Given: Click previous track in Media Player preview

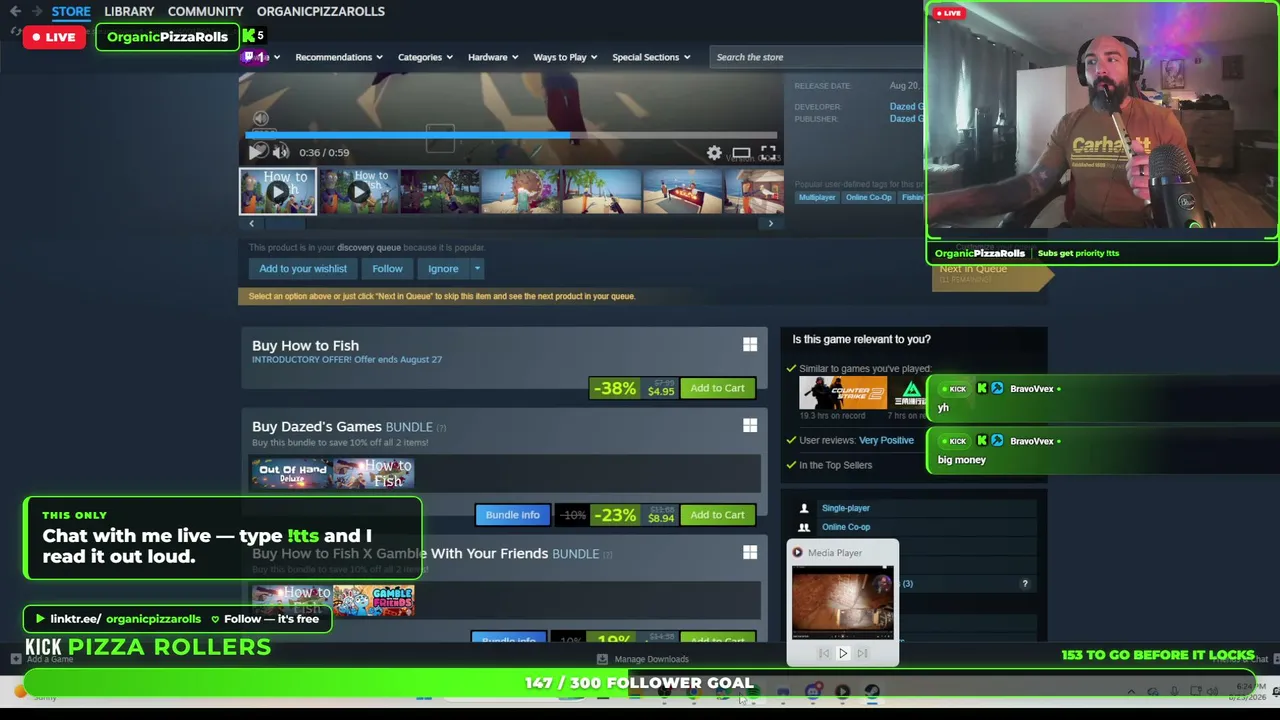Looking at the screenshot, I should (823, 653).
